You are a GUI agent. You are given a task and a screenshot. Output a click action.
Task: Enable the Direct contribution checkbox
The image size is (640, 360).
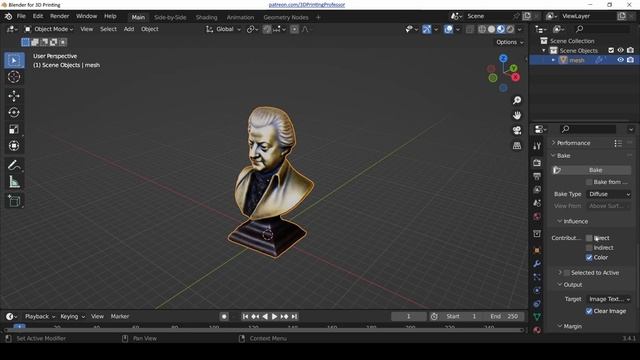(x=589, y=238)
